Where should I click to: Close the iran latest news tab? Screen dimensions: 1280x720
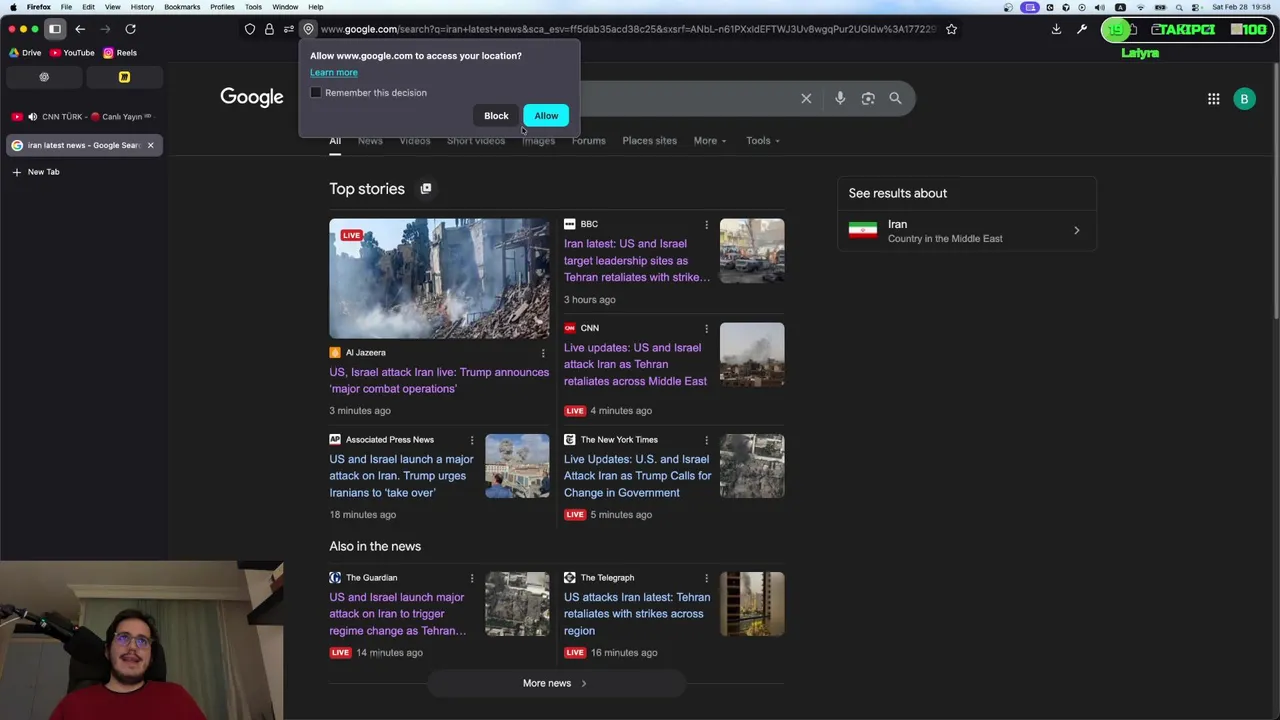point(151,146)
